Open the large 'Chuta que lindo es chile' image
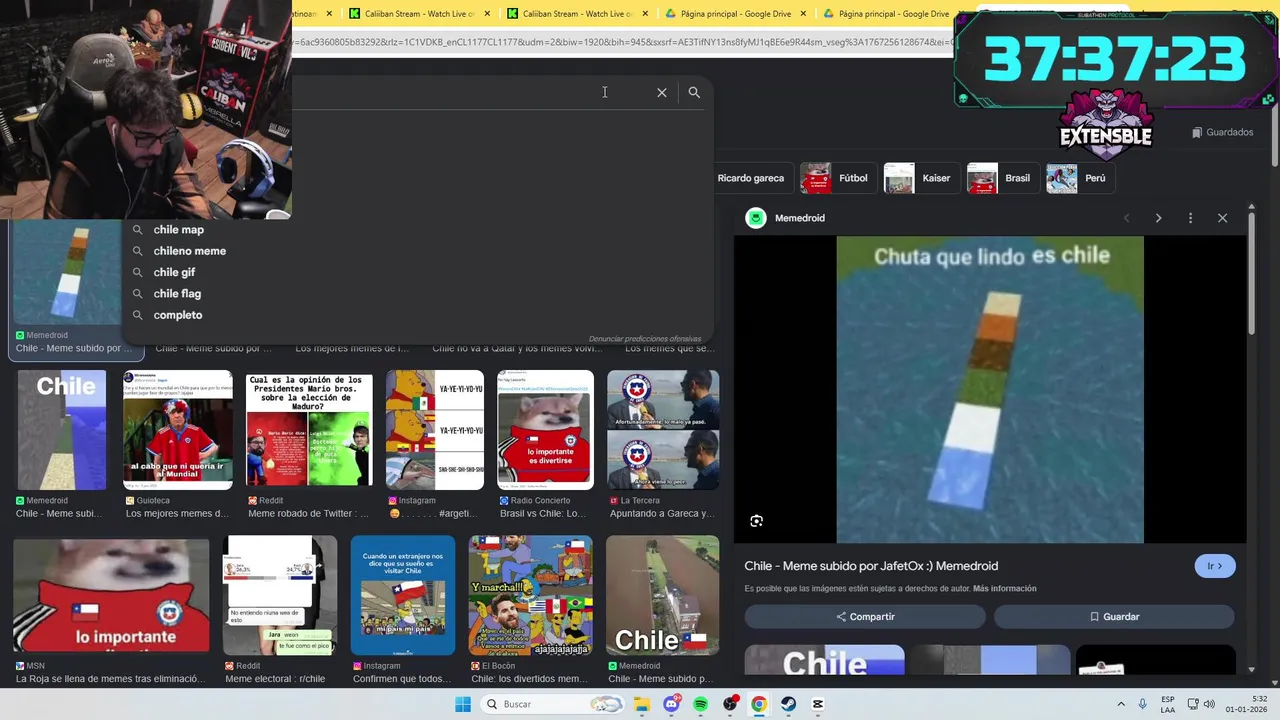Image resolution: width=1280 pixels, height=720 pixels. 990,390
